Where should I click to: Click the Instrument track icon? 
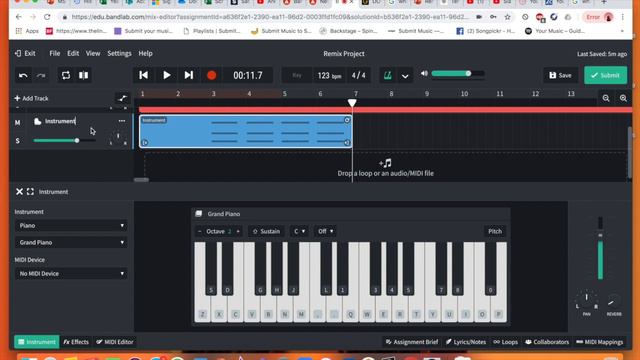coord(38,121)
